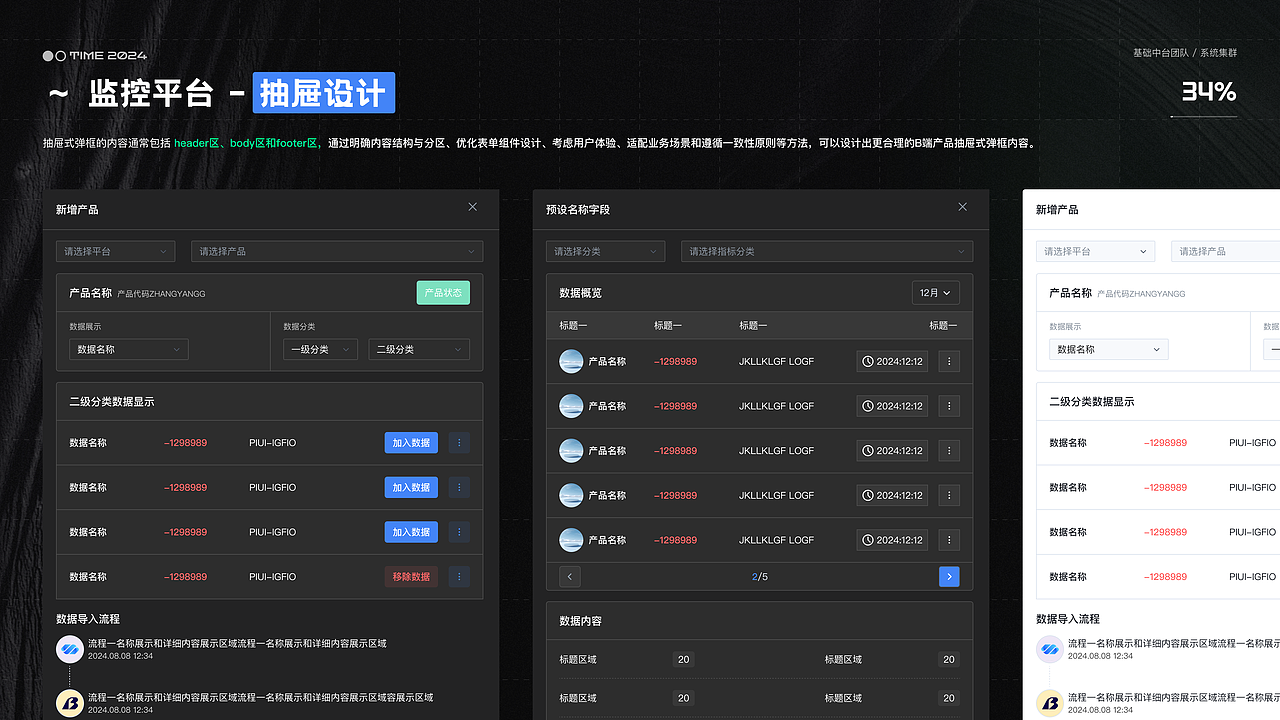Click the highlighted 抽屉设计 title

point(323,93)
